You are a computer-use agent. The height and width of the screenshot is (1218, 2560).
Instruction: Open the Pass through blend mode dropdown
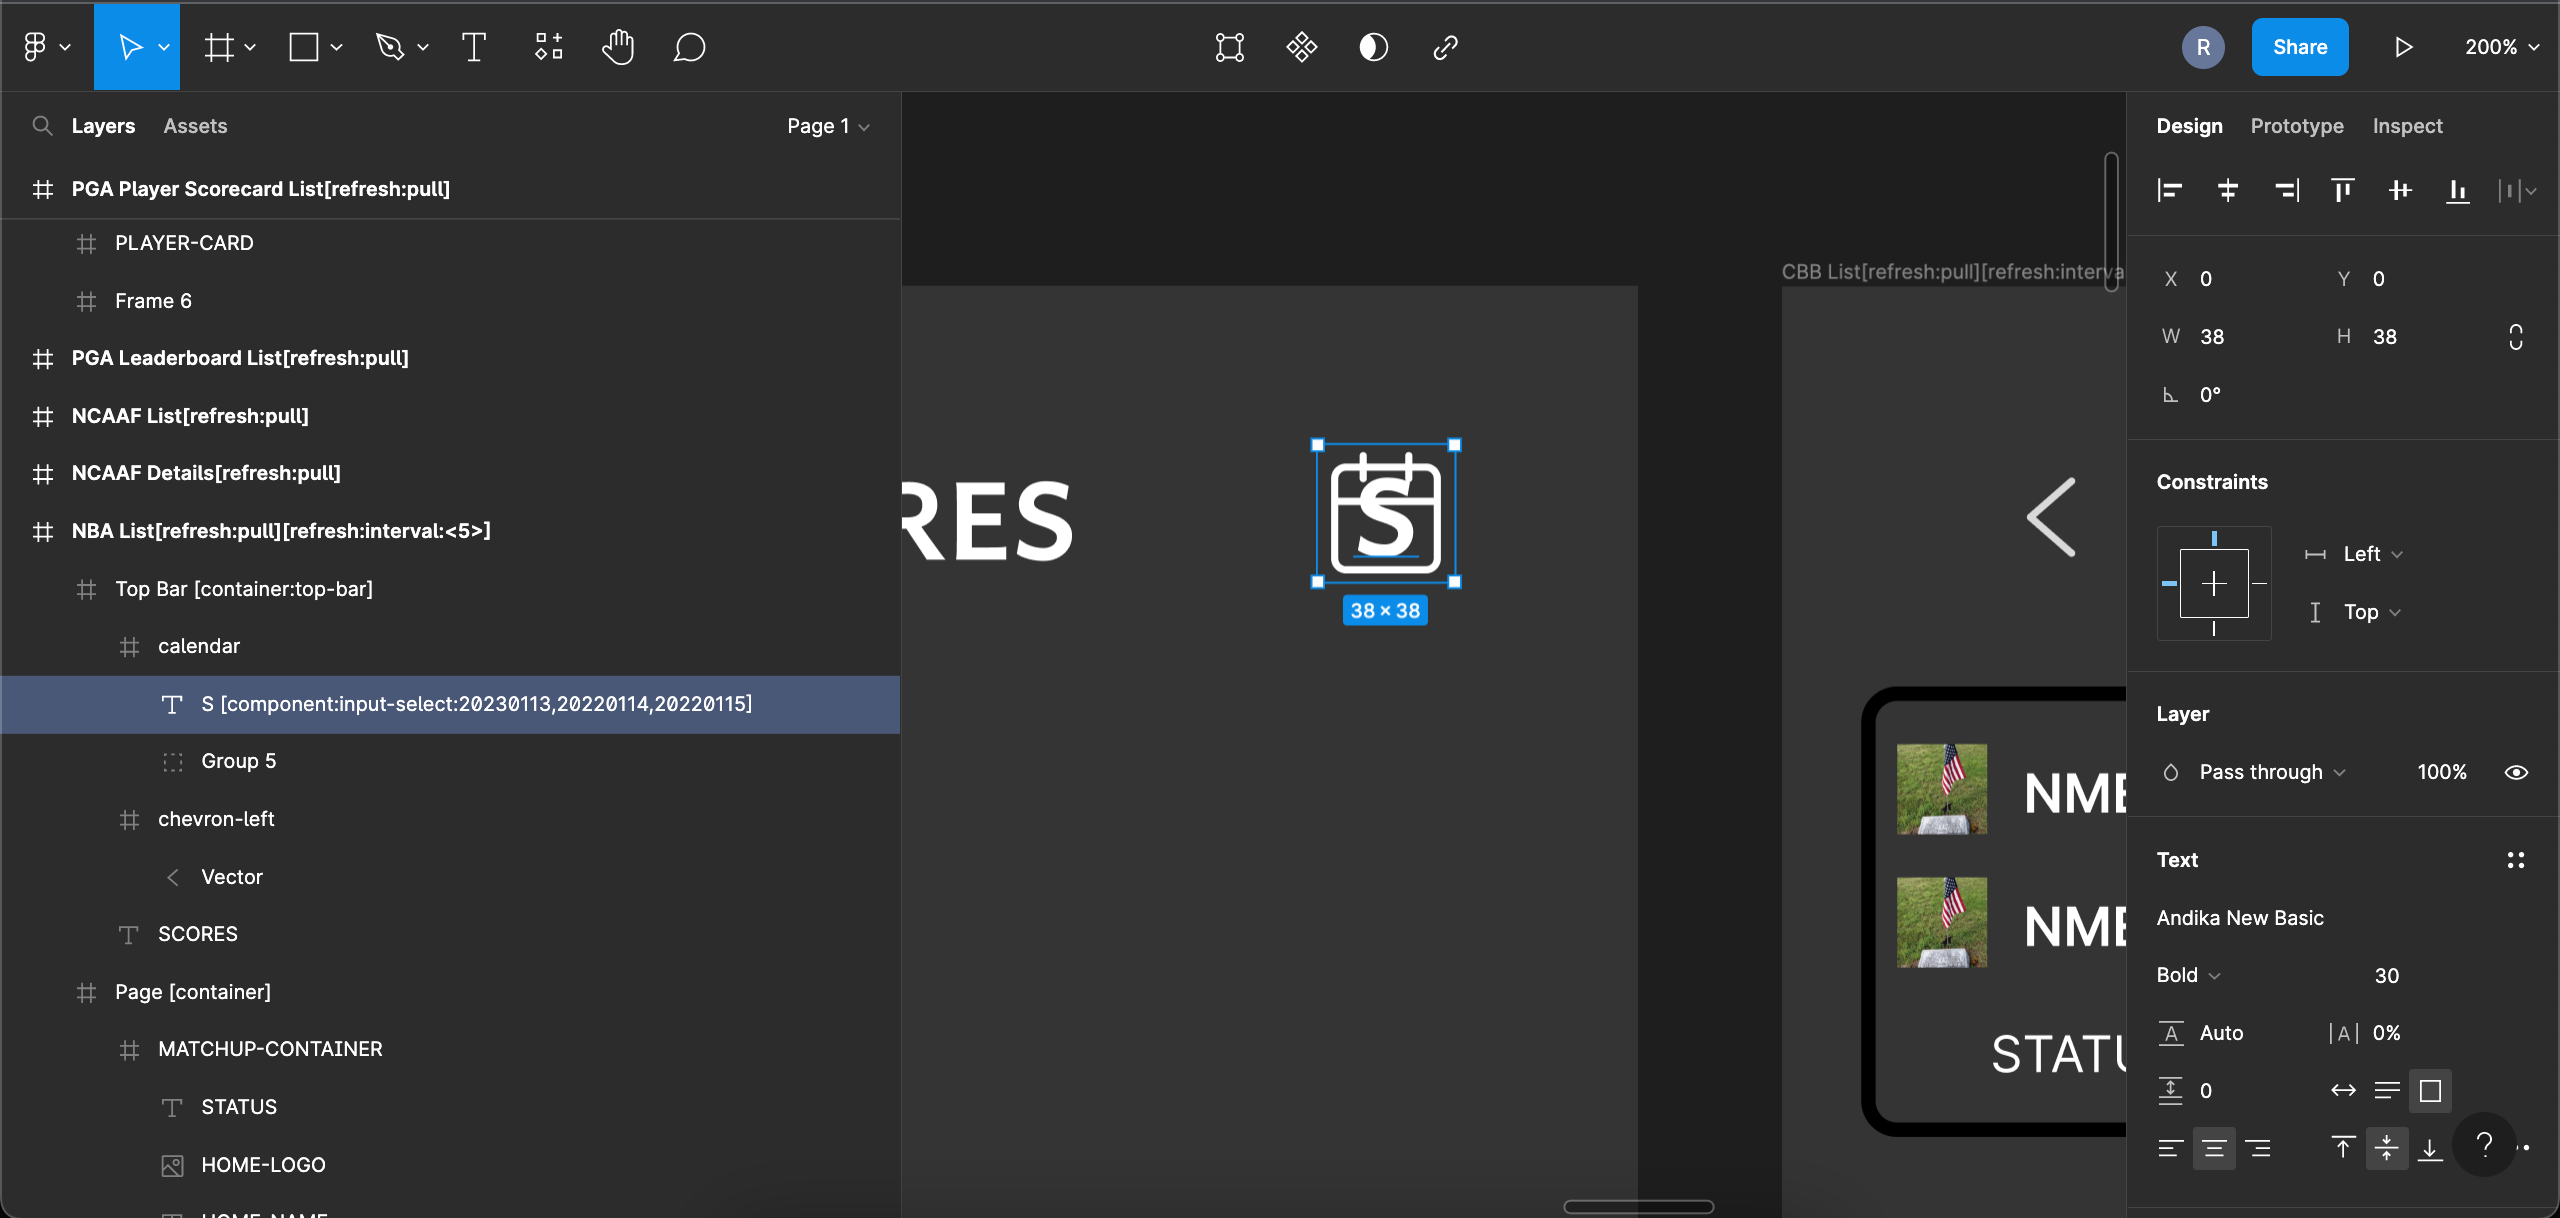click(2271, 772)
